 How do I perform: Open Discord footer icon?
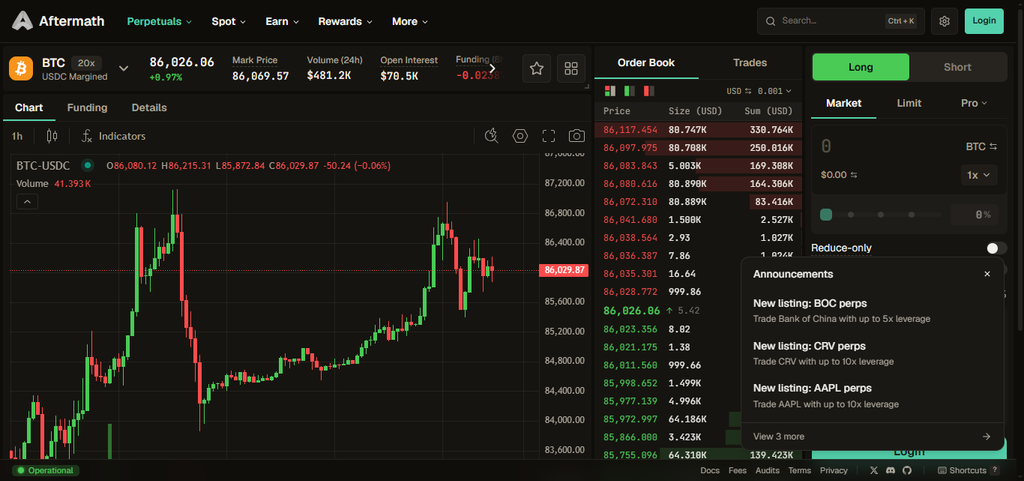890,471
